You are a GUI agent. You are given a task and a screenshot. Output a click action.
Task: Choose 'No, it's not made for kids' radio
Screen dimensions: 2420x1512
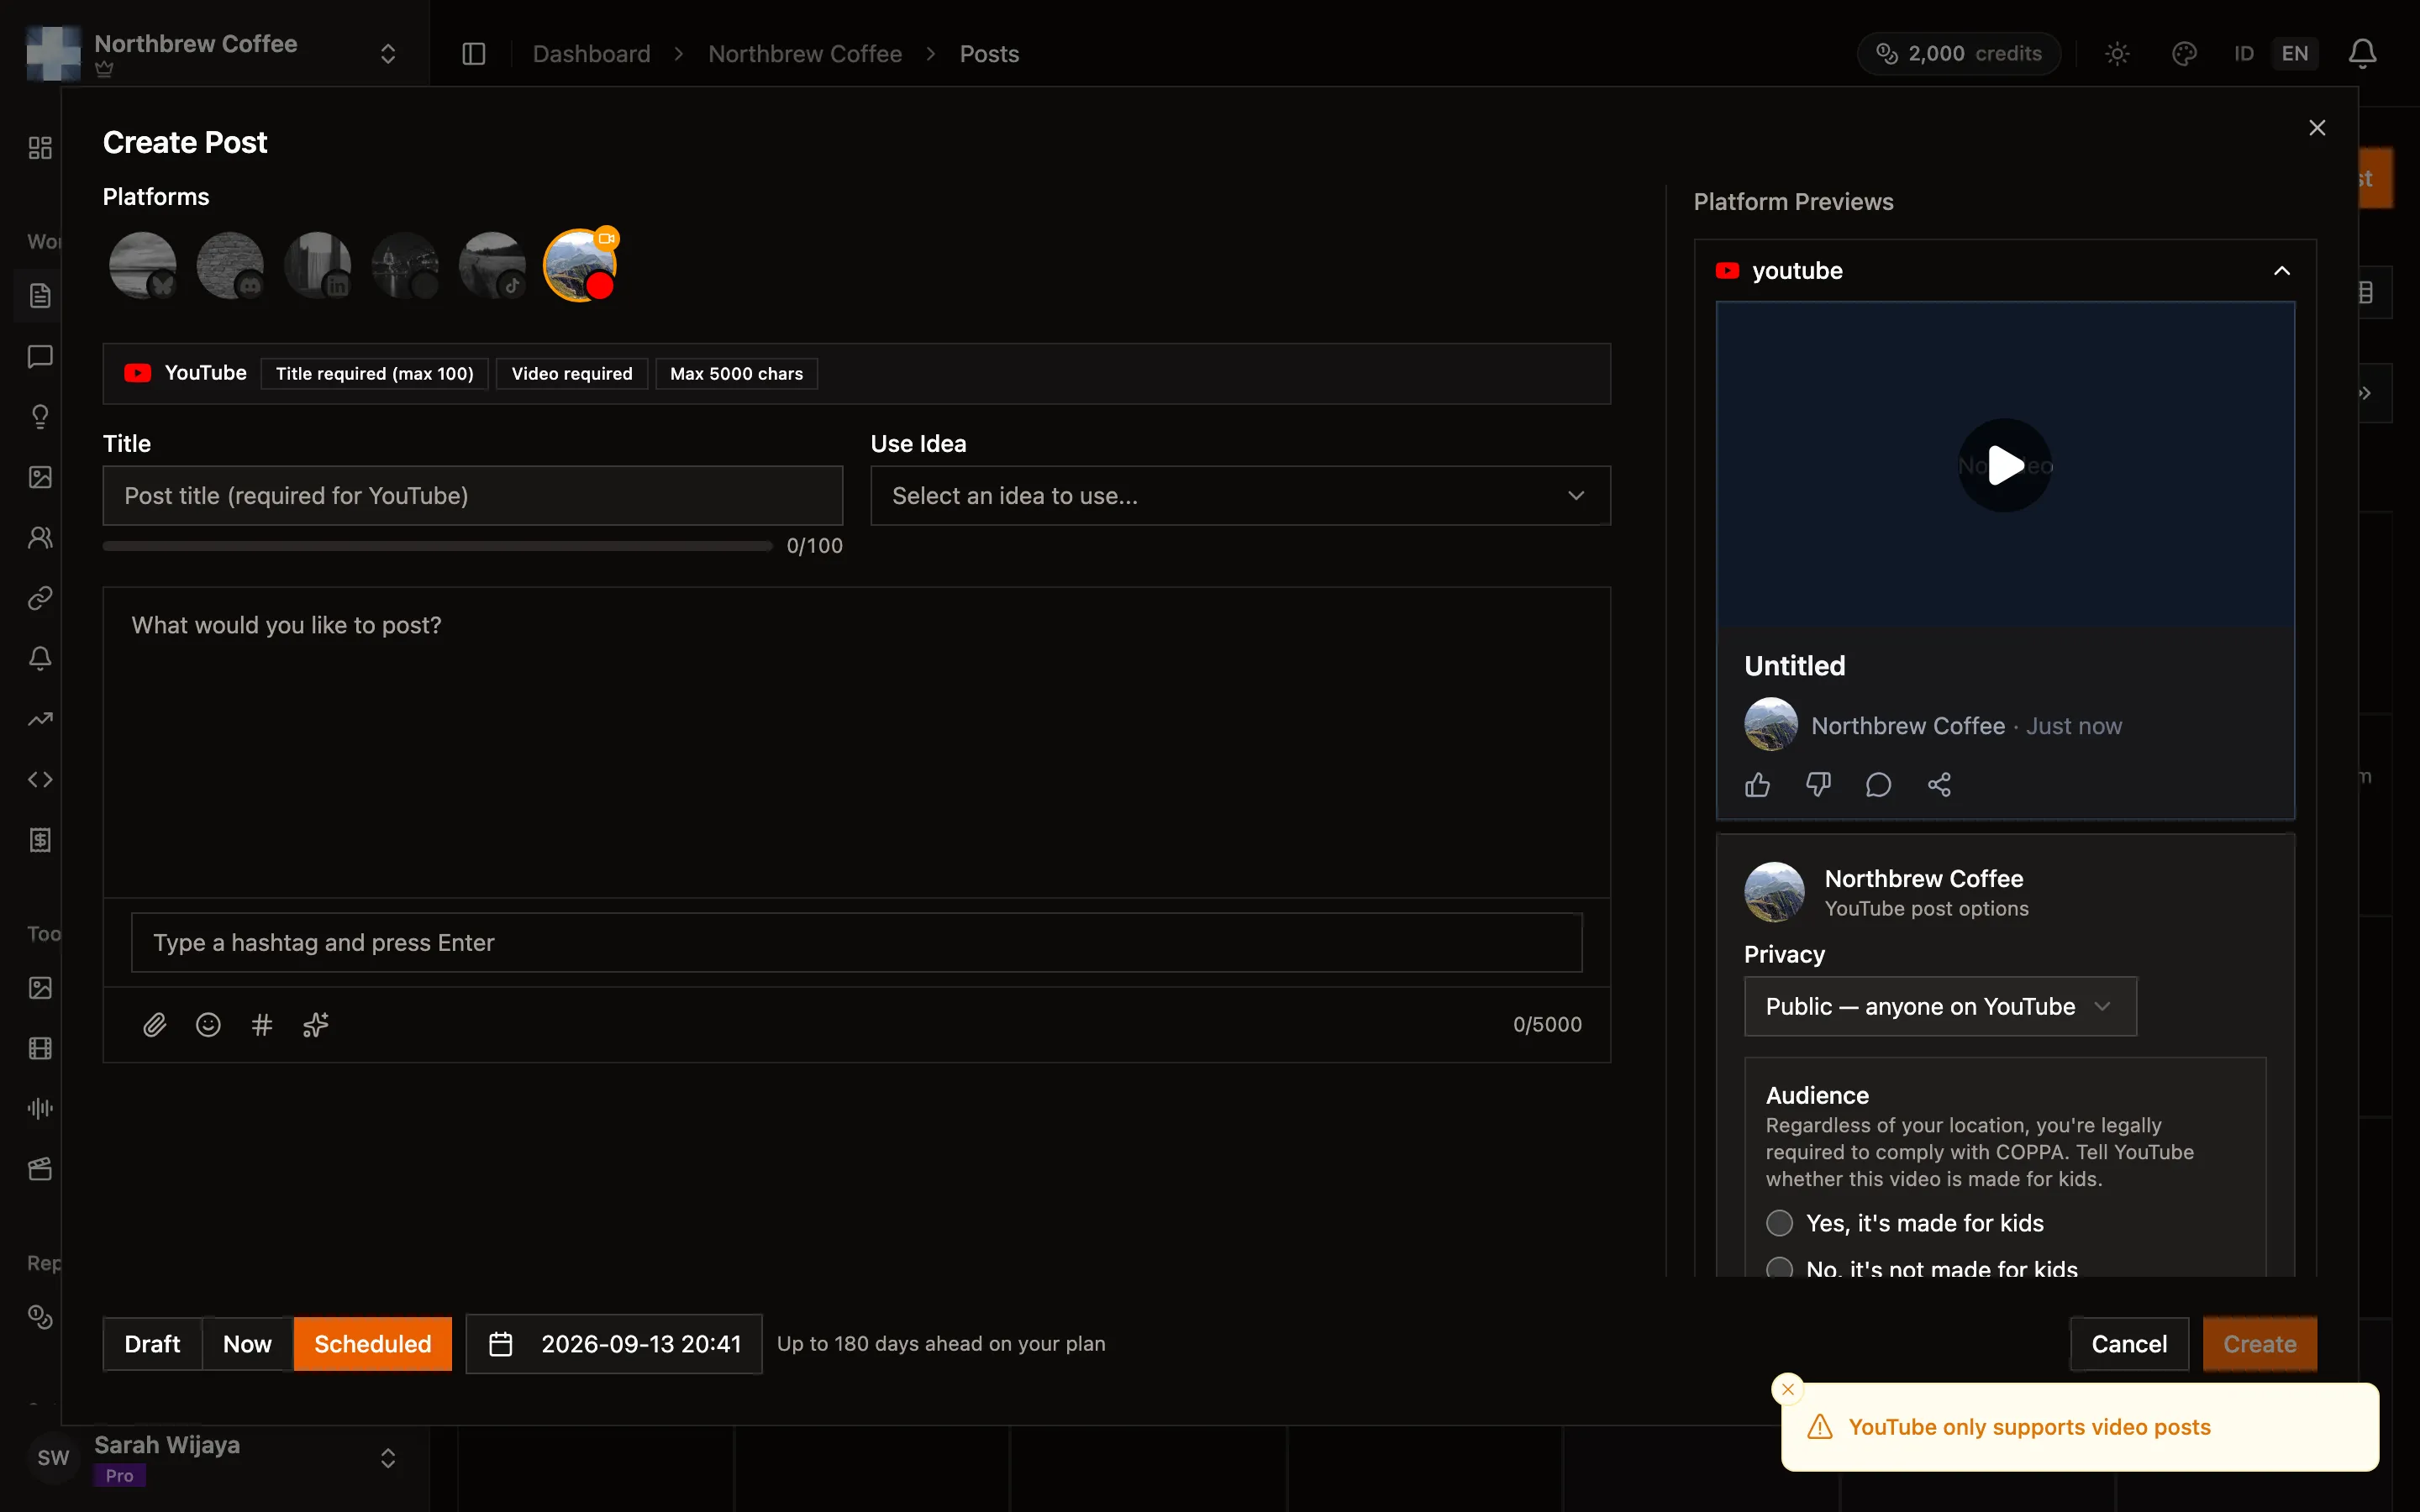coord(1779,1268)
